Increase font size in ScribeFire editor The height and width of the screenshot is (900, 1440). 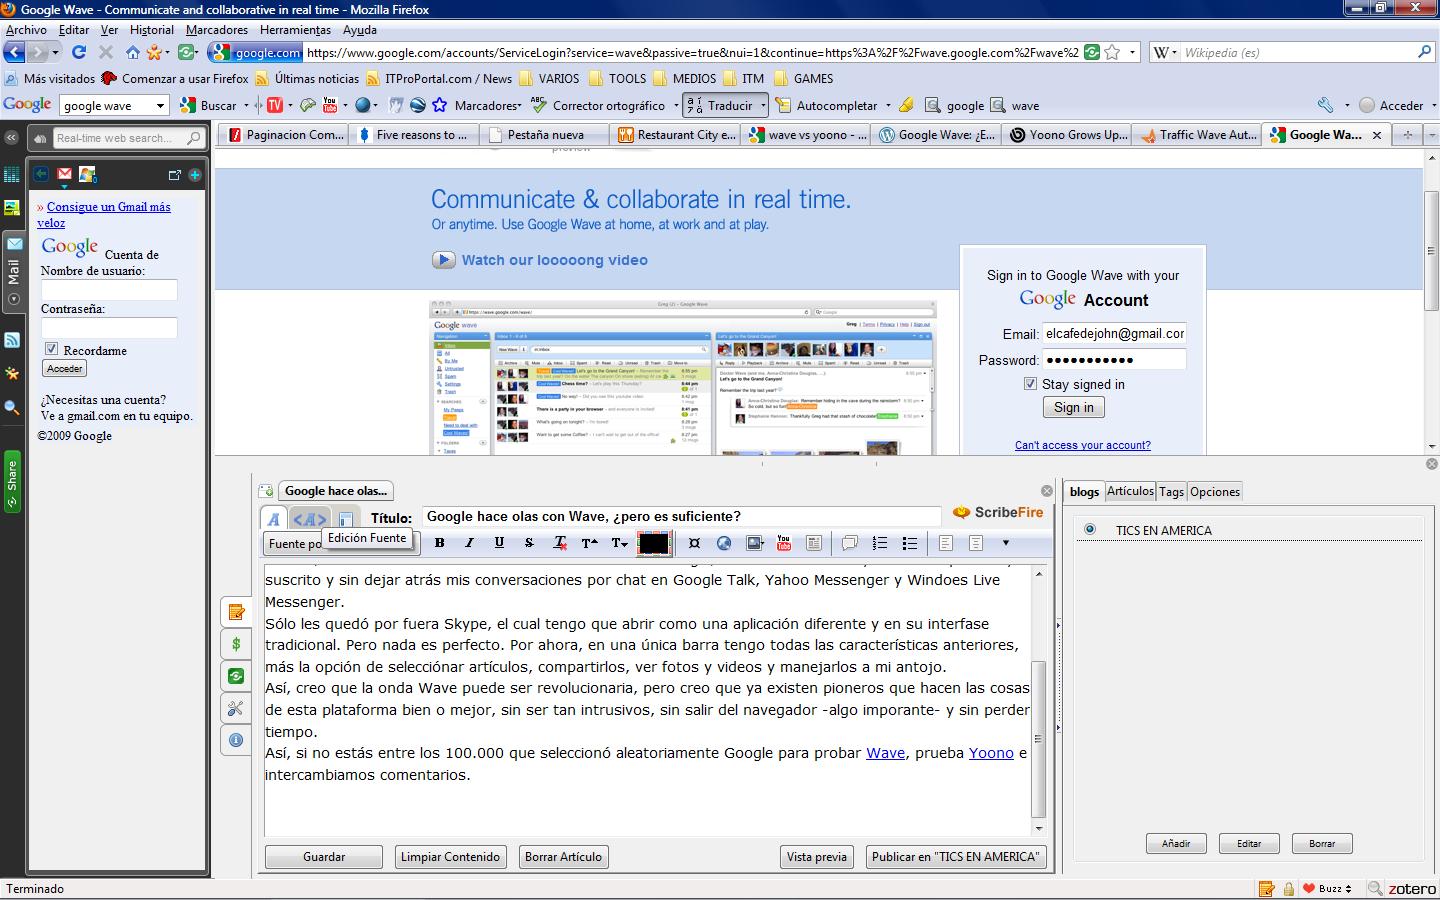(589, 543)
